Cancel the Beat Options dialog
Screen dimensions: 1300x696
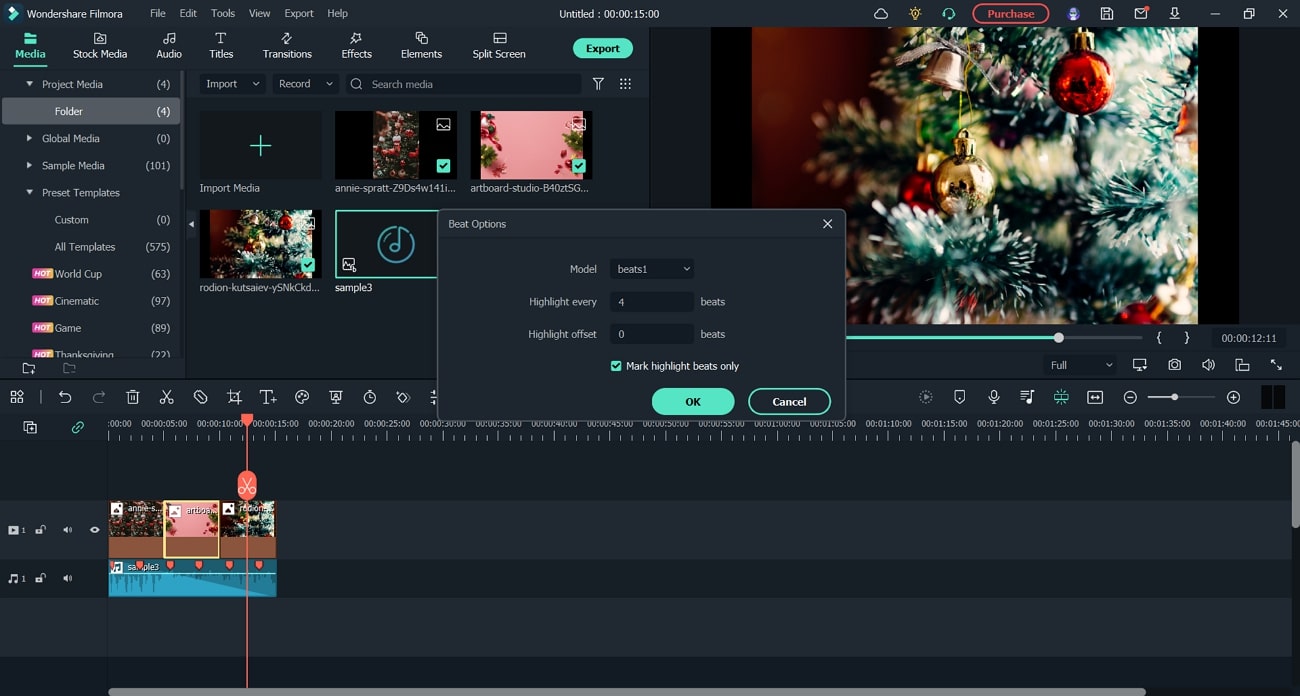pos(789,401)
